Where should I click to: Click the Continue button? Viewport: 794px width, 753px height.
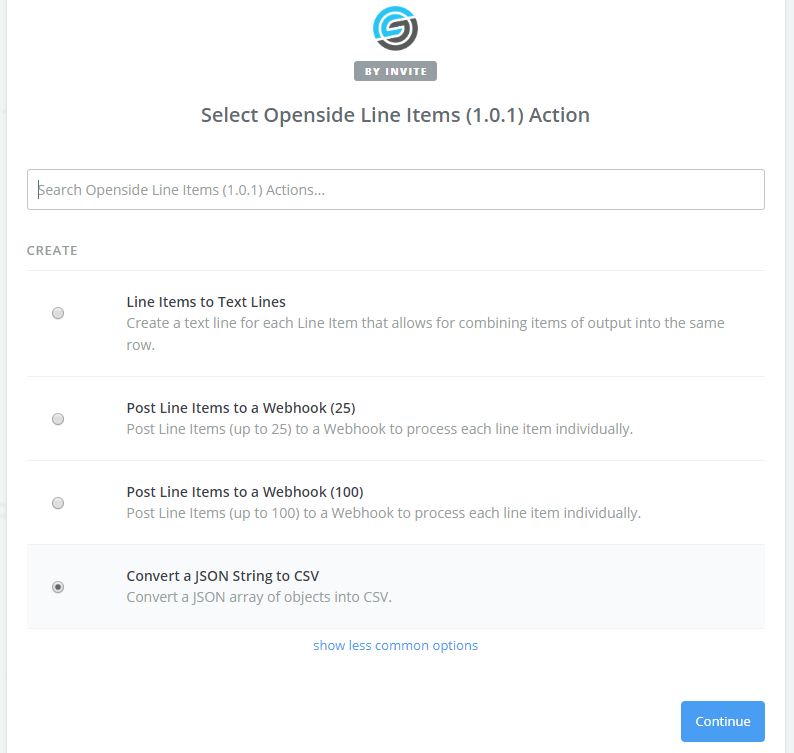pyautogui.click(x=723, y=721)
